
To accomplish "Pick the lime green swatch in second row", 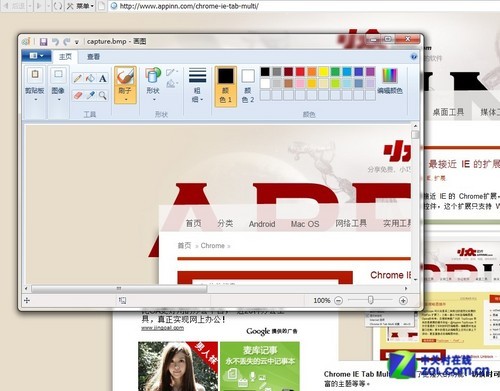I will click(x=335, y=83).
